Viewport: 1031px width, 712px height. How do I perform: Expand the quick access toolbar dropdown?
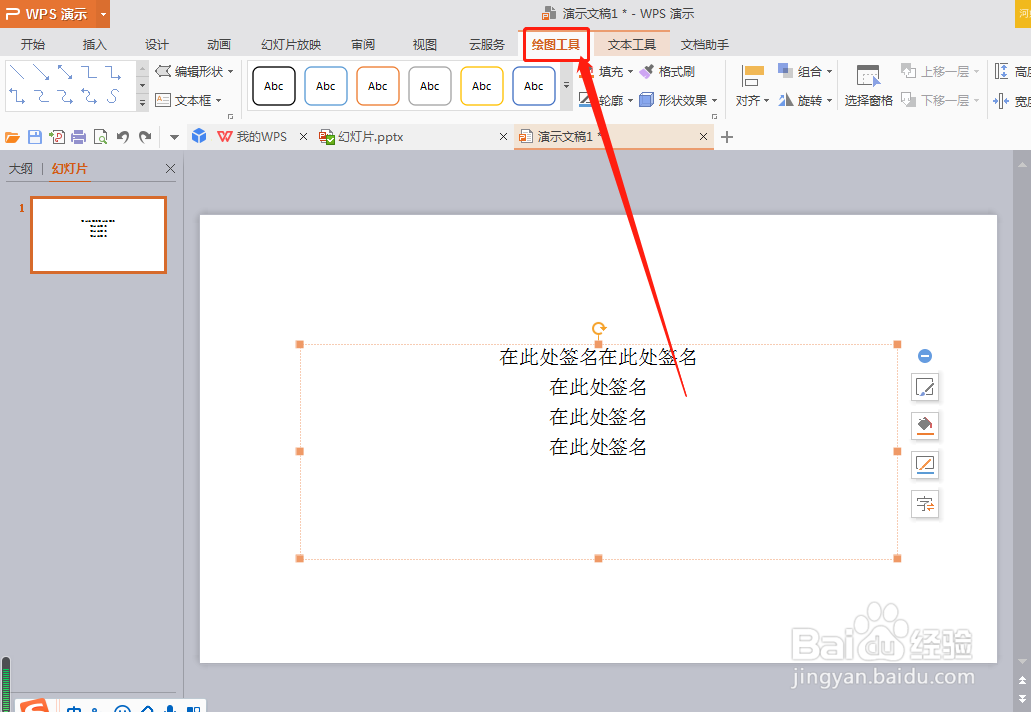174,137
